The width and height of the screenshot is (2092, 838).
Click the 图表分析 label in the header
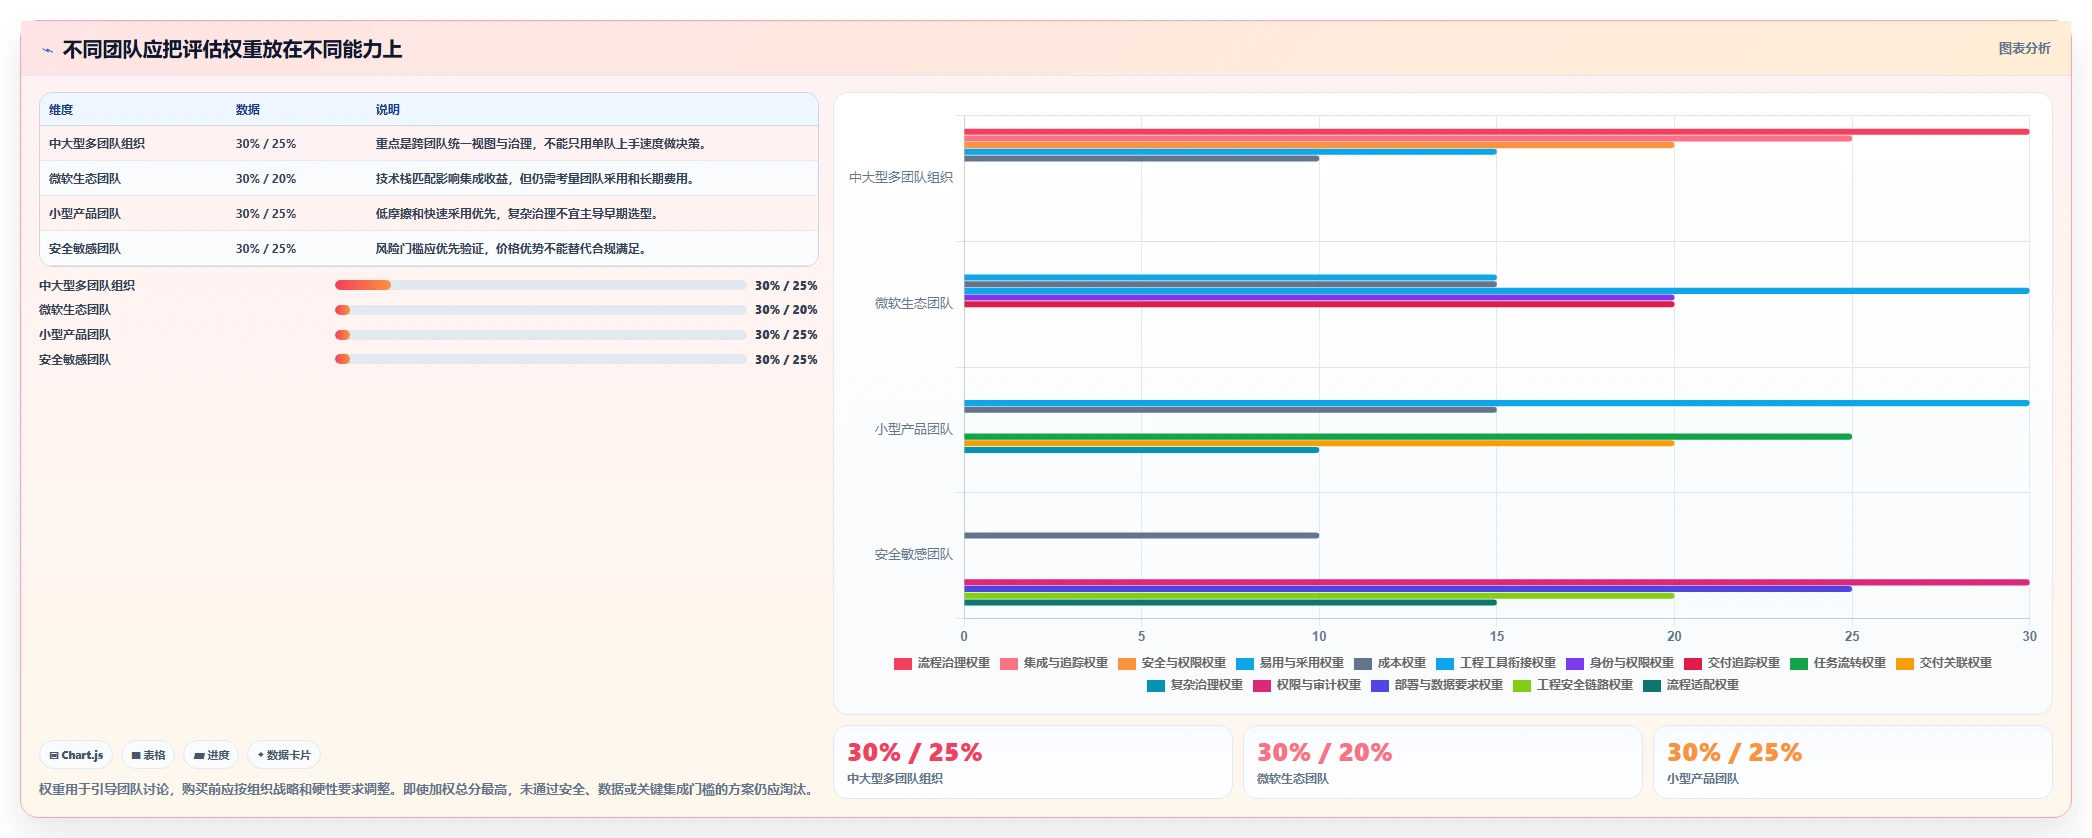tap(2024, 48)
